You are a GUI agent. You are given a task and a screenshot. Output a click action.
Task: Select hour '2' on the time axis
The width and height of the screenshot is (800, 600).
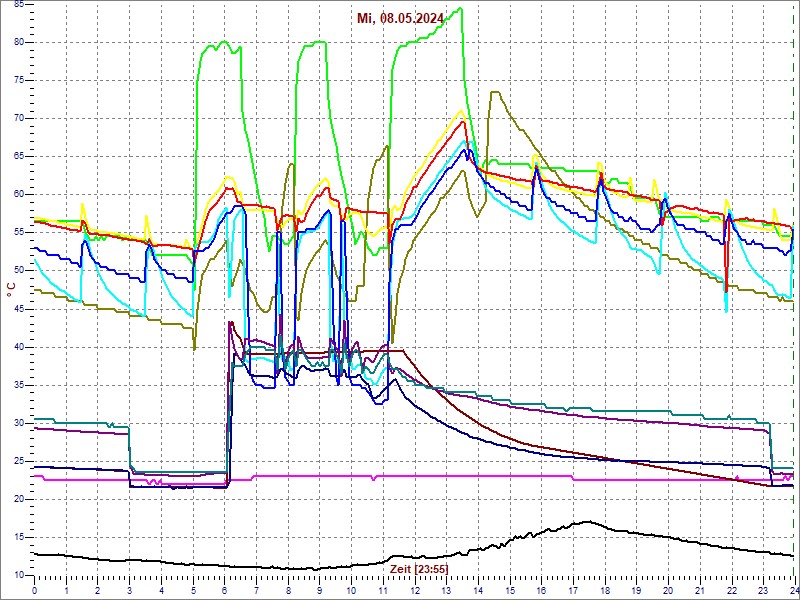click(98, 590)
